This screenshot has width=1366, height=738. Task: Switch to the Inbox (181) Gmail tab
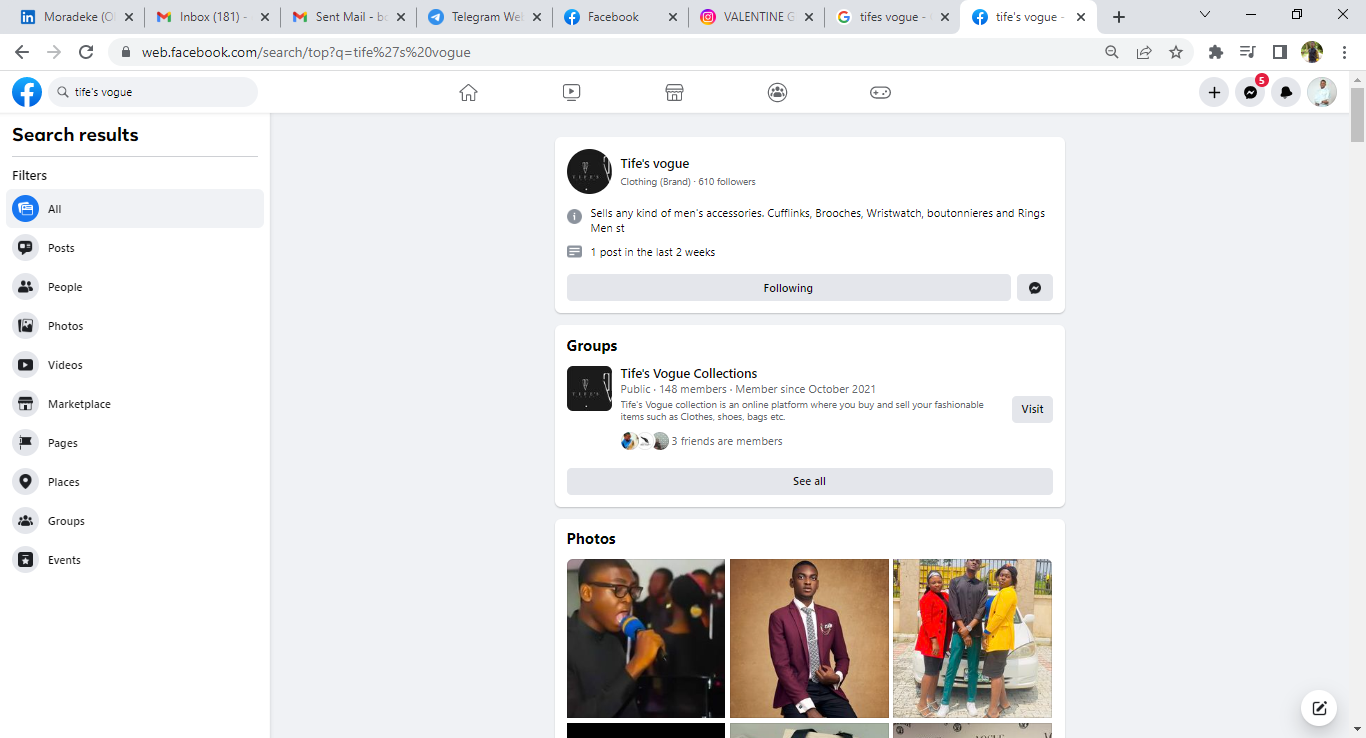(x=212, y=17)
